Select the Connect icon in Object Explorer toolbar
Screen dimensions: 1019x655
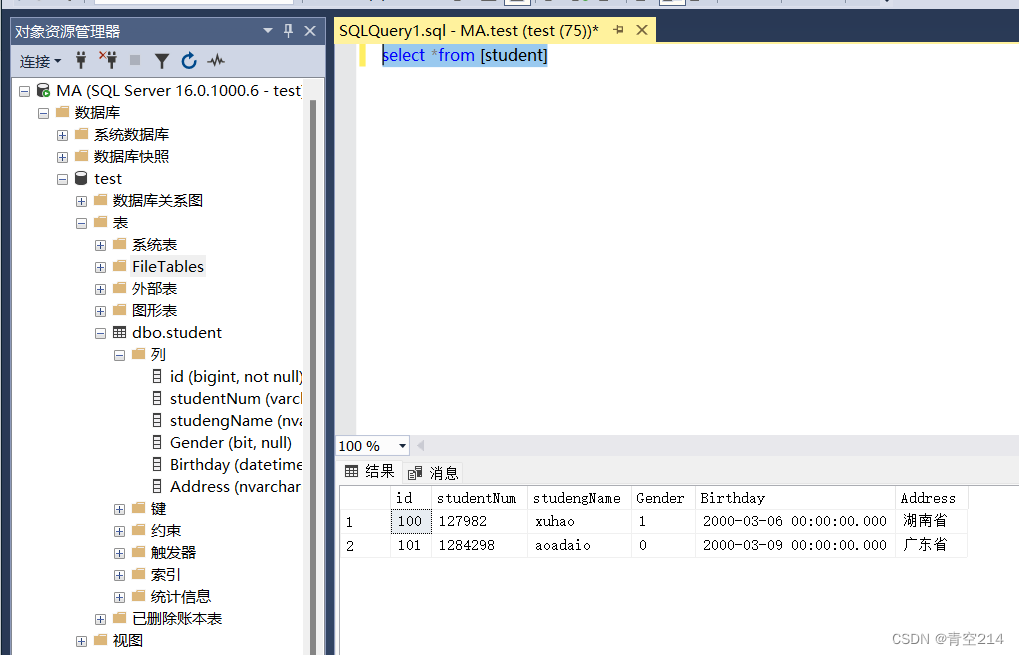pos(80,61)
